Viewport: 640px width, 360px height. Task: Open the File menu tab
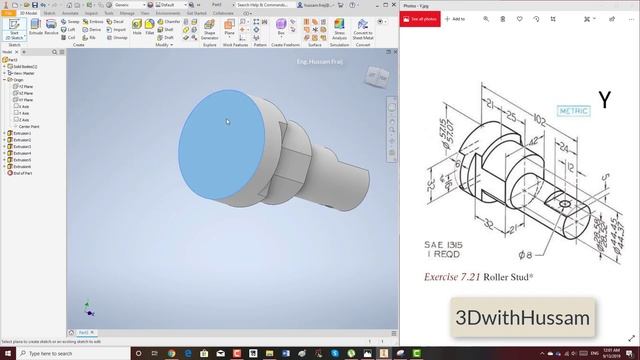click(x=8, y=13)
